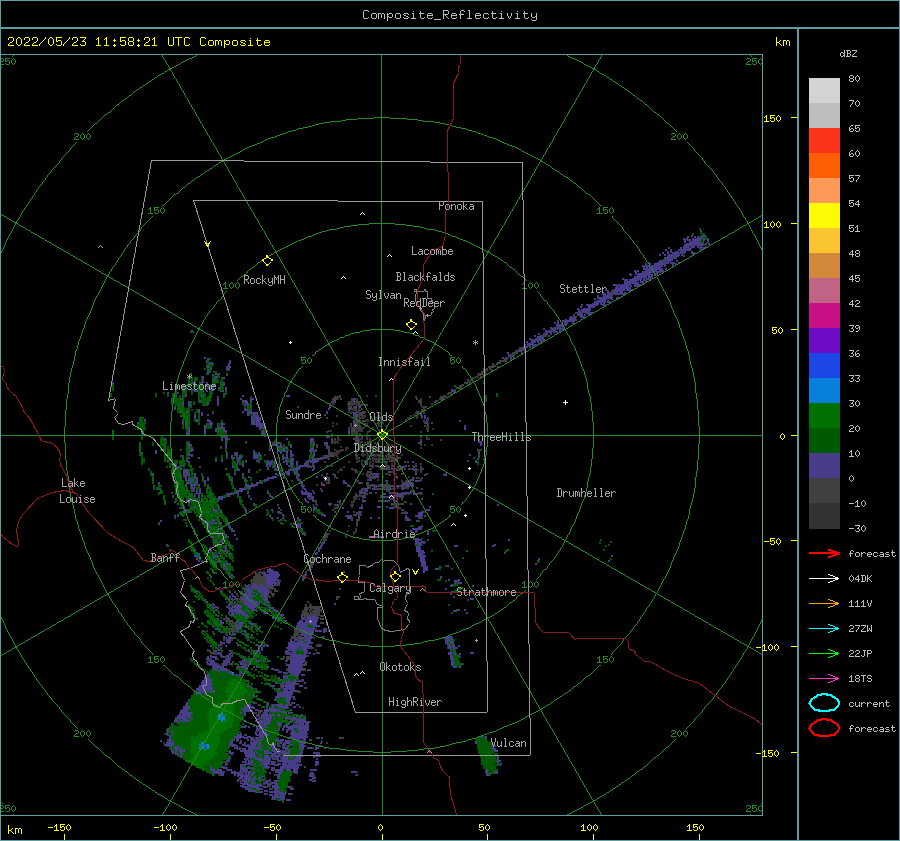Click the yellow diamond marker under Cochrane

(x=342, y=577)
